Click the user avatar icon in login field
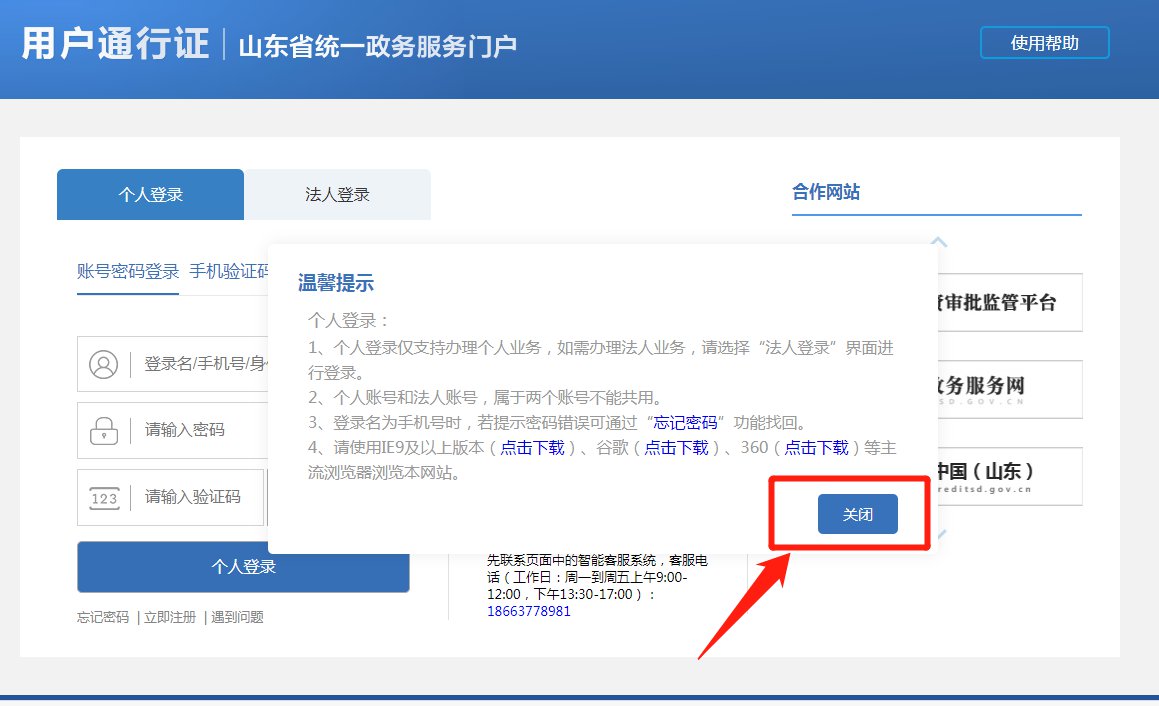The width and height of the screenshot is (1159, 706). pos(103,364)
